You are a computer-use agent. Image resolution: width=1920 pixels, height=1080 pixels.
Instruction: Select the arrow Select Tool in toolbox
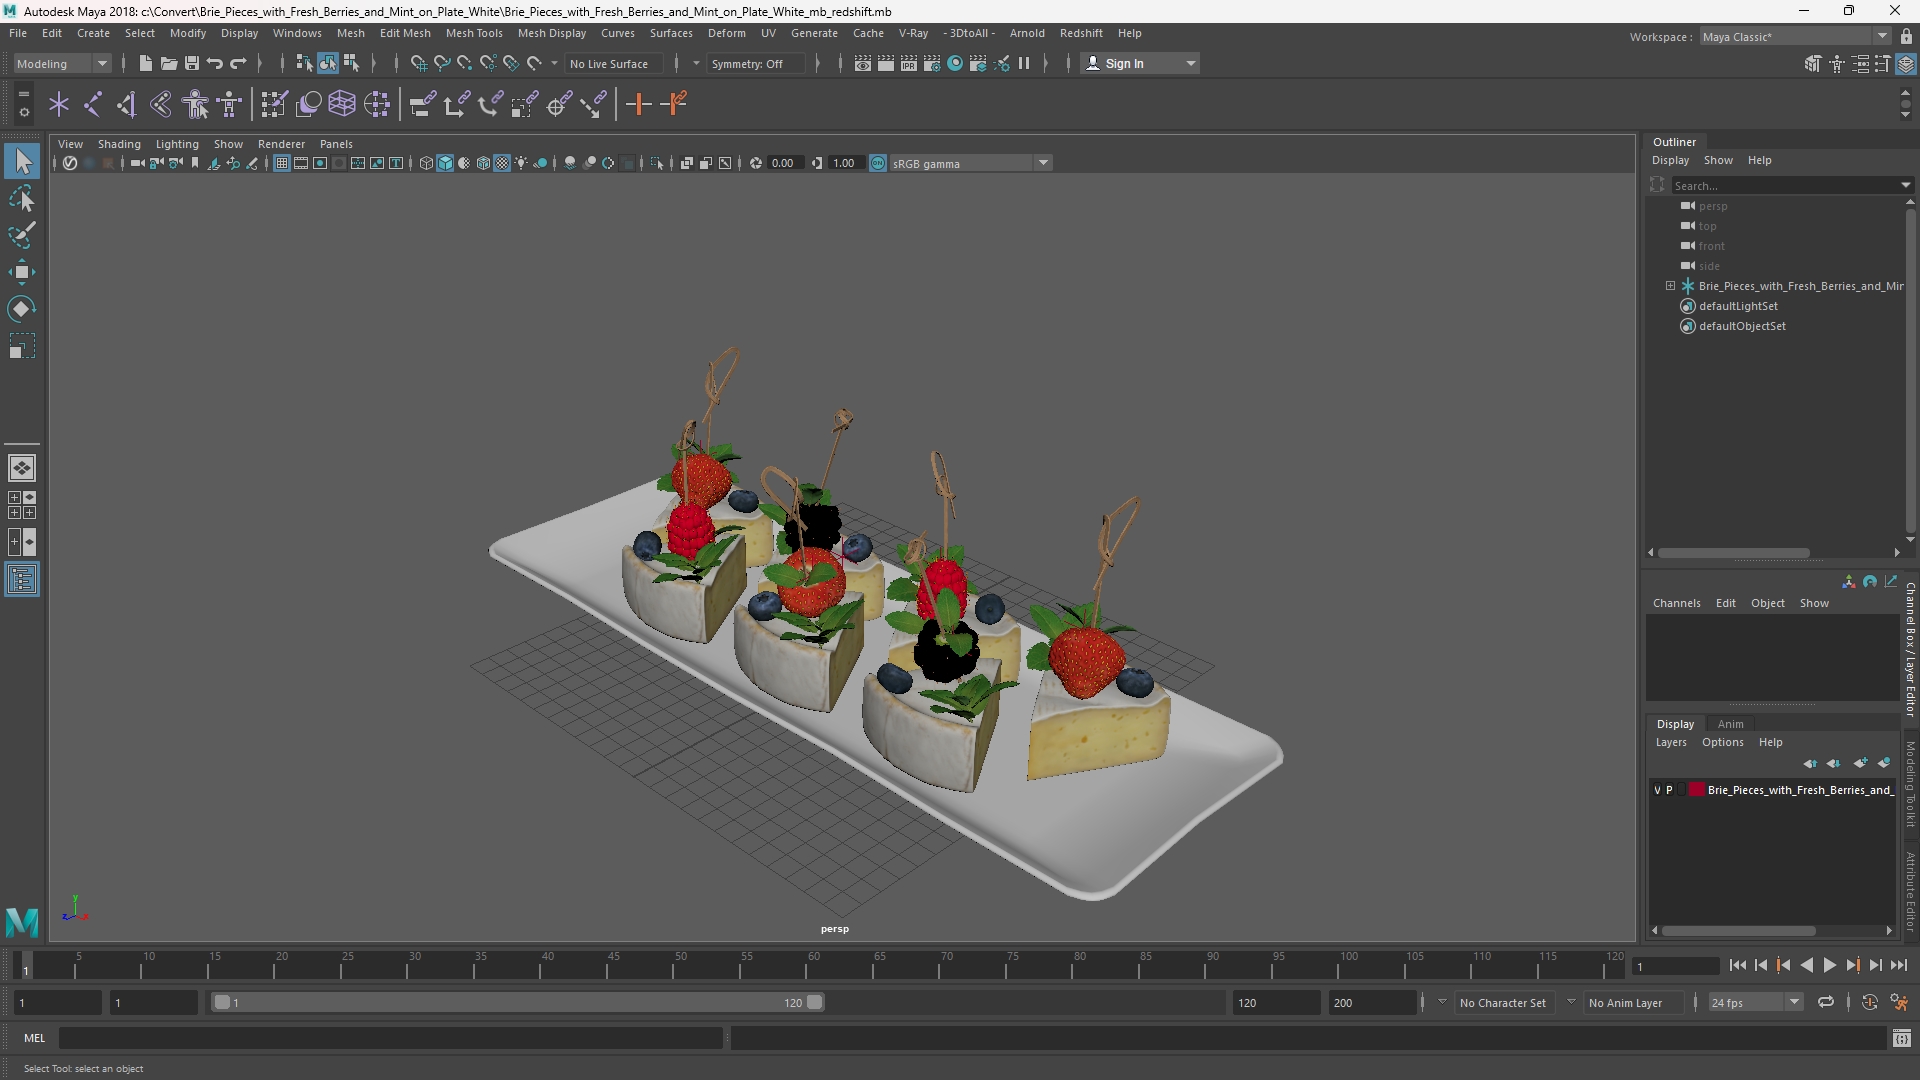click(x=22, y=161)
